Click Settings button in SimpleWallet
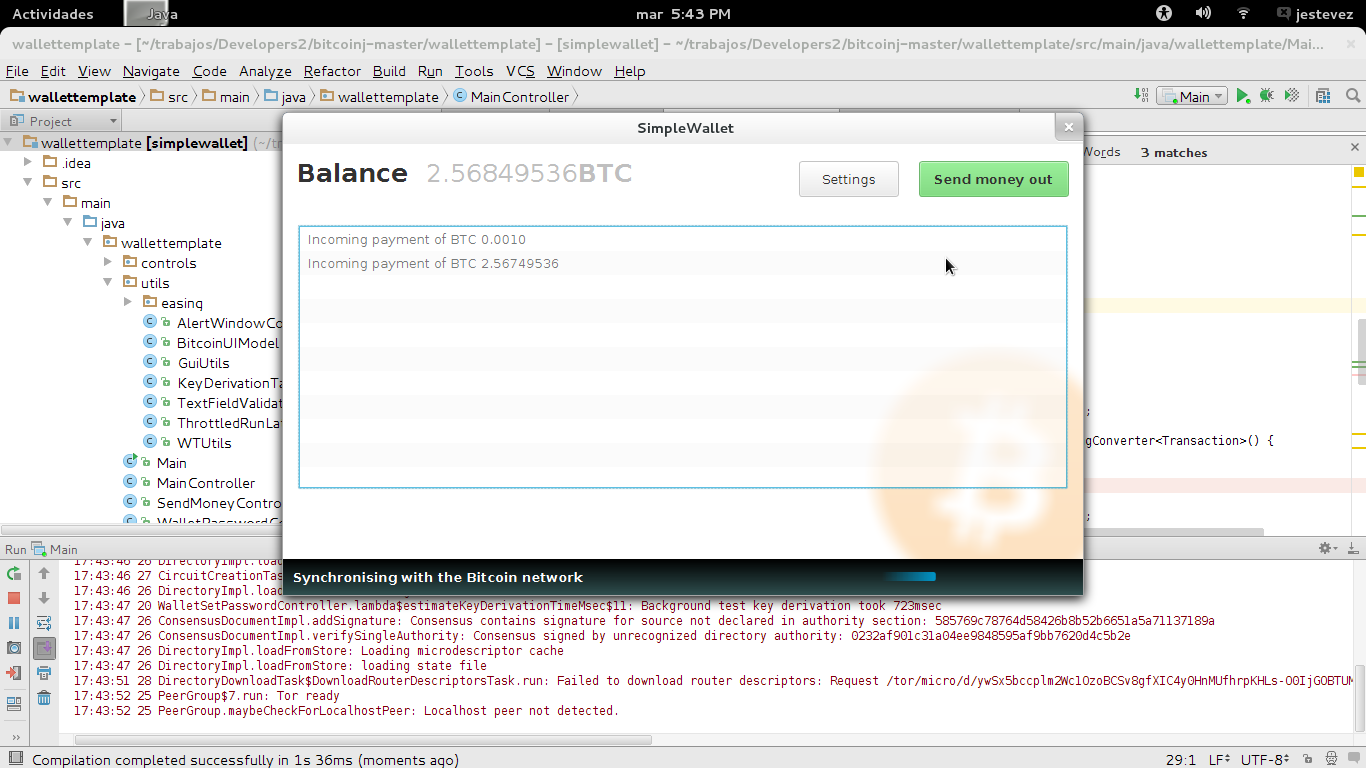Screen dimensions: 1366x768 848,179
